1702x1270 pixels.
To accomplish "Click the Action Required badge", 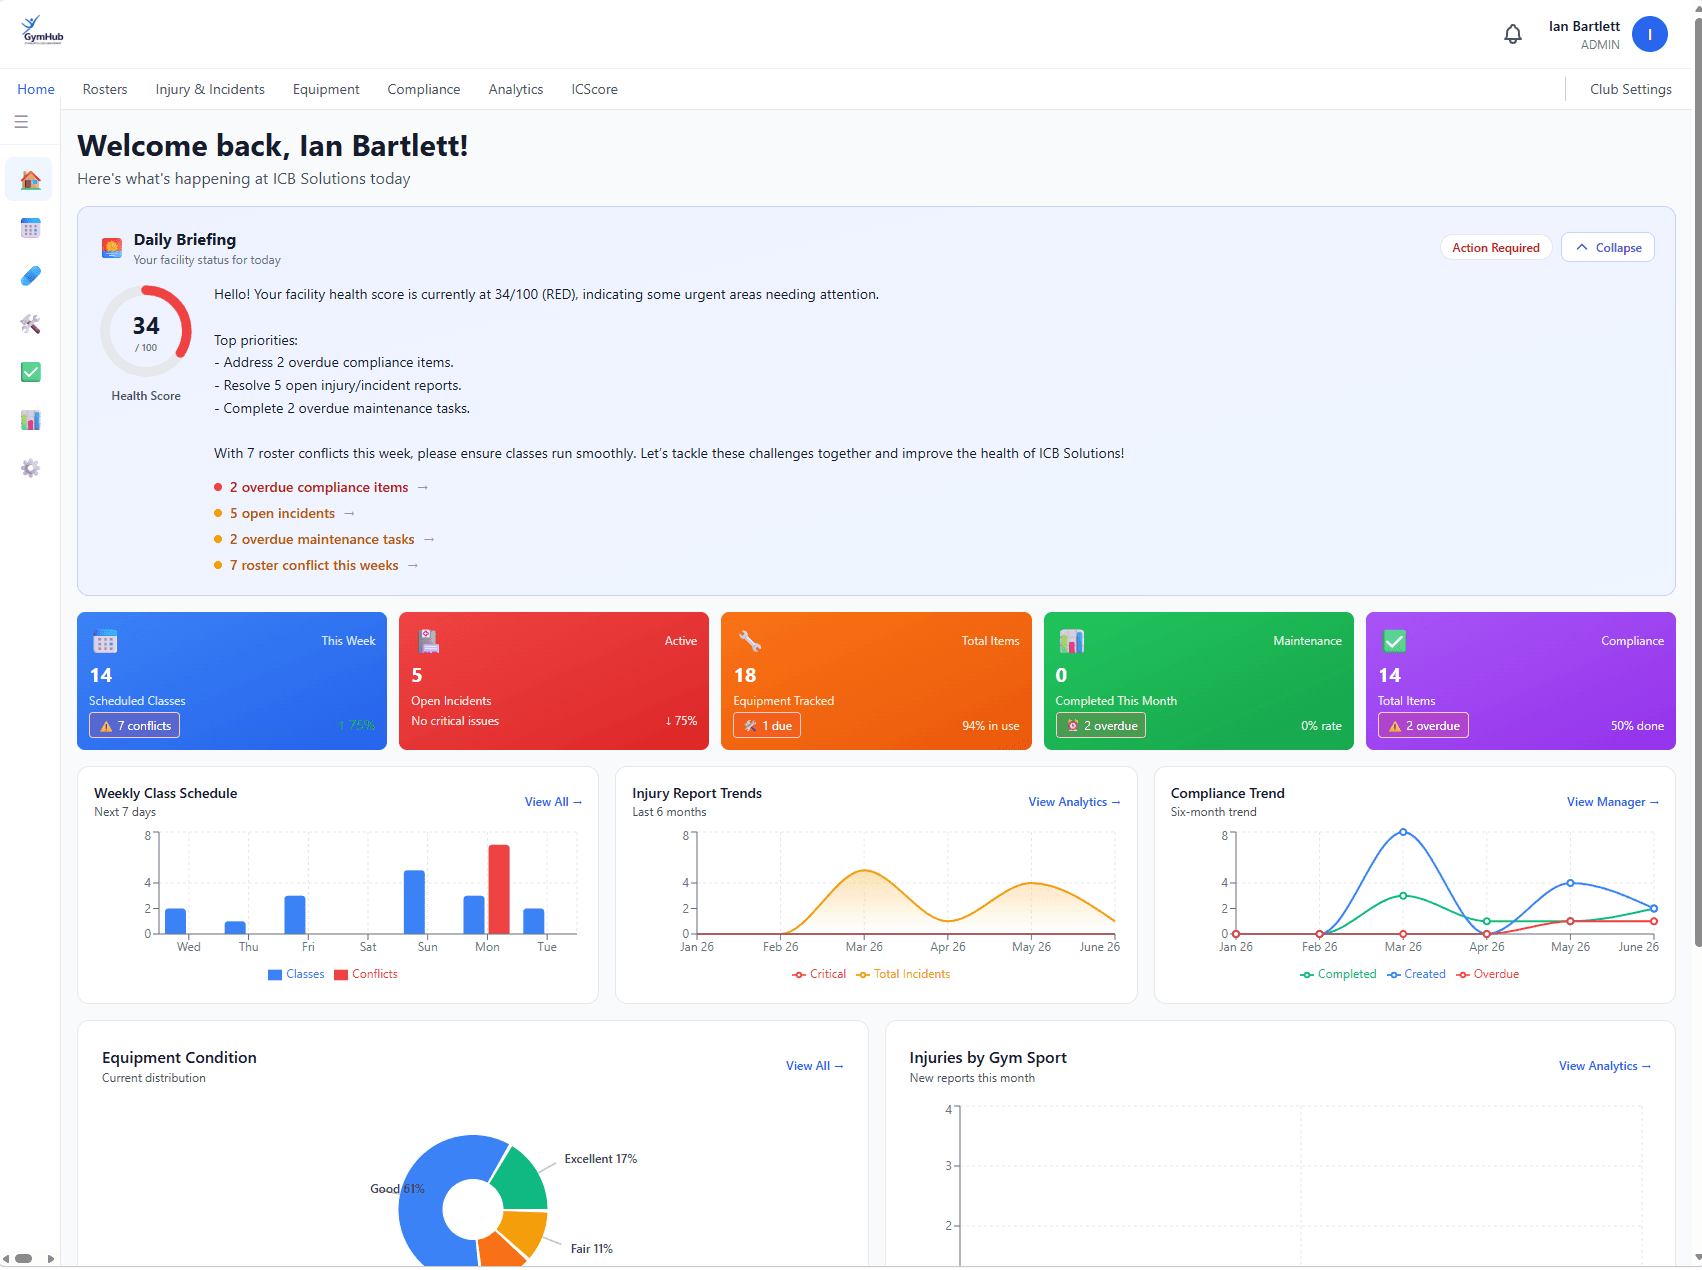I will coord(1495,247).
